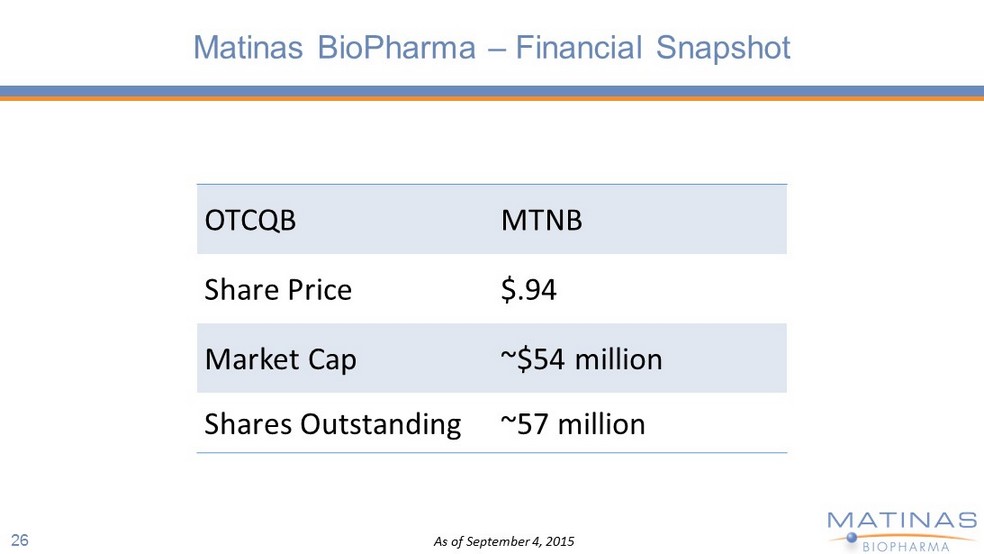Select the OTCQB label cell
This screenshot has height=554, width=984.
point(251,220)
